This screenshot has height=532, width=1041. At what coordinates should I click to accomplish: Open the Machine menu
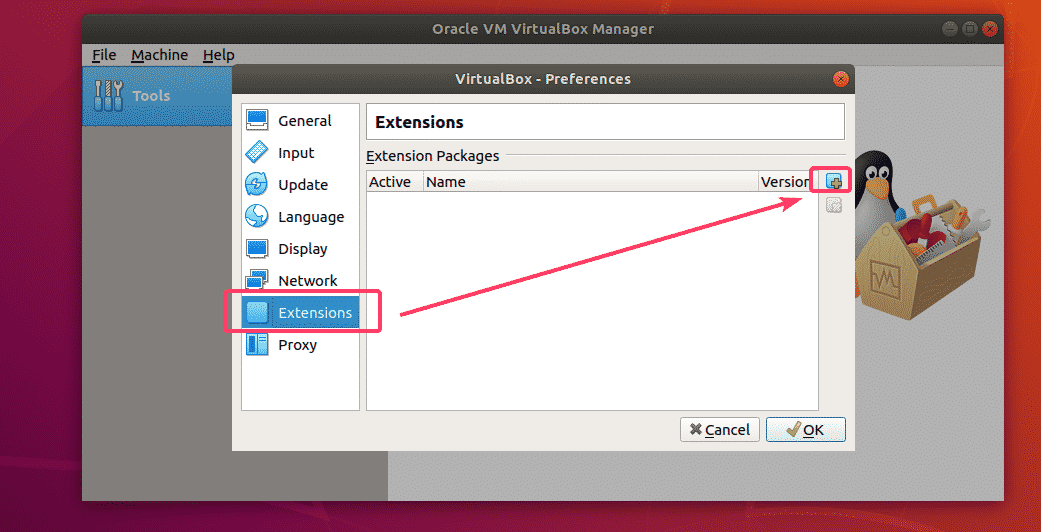click(159, 55)
